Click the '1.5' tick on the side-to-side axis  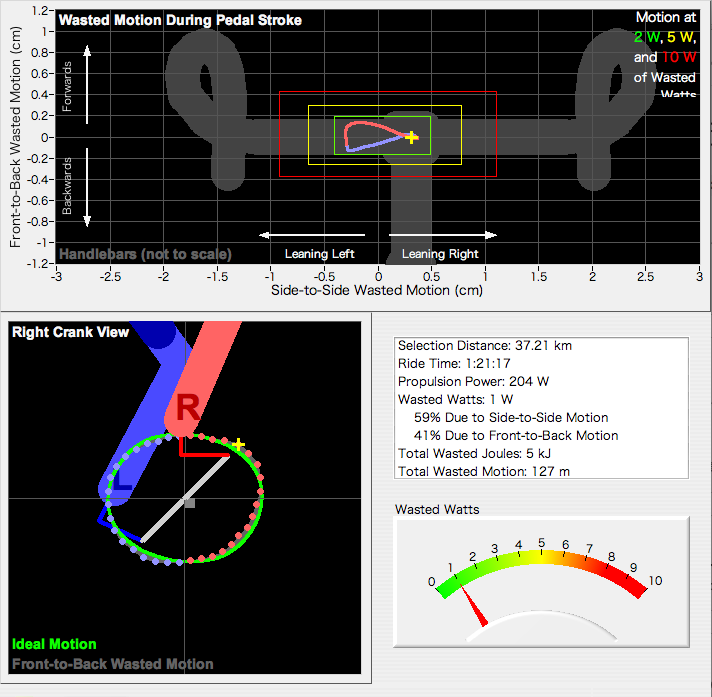[x=539, y=277]
